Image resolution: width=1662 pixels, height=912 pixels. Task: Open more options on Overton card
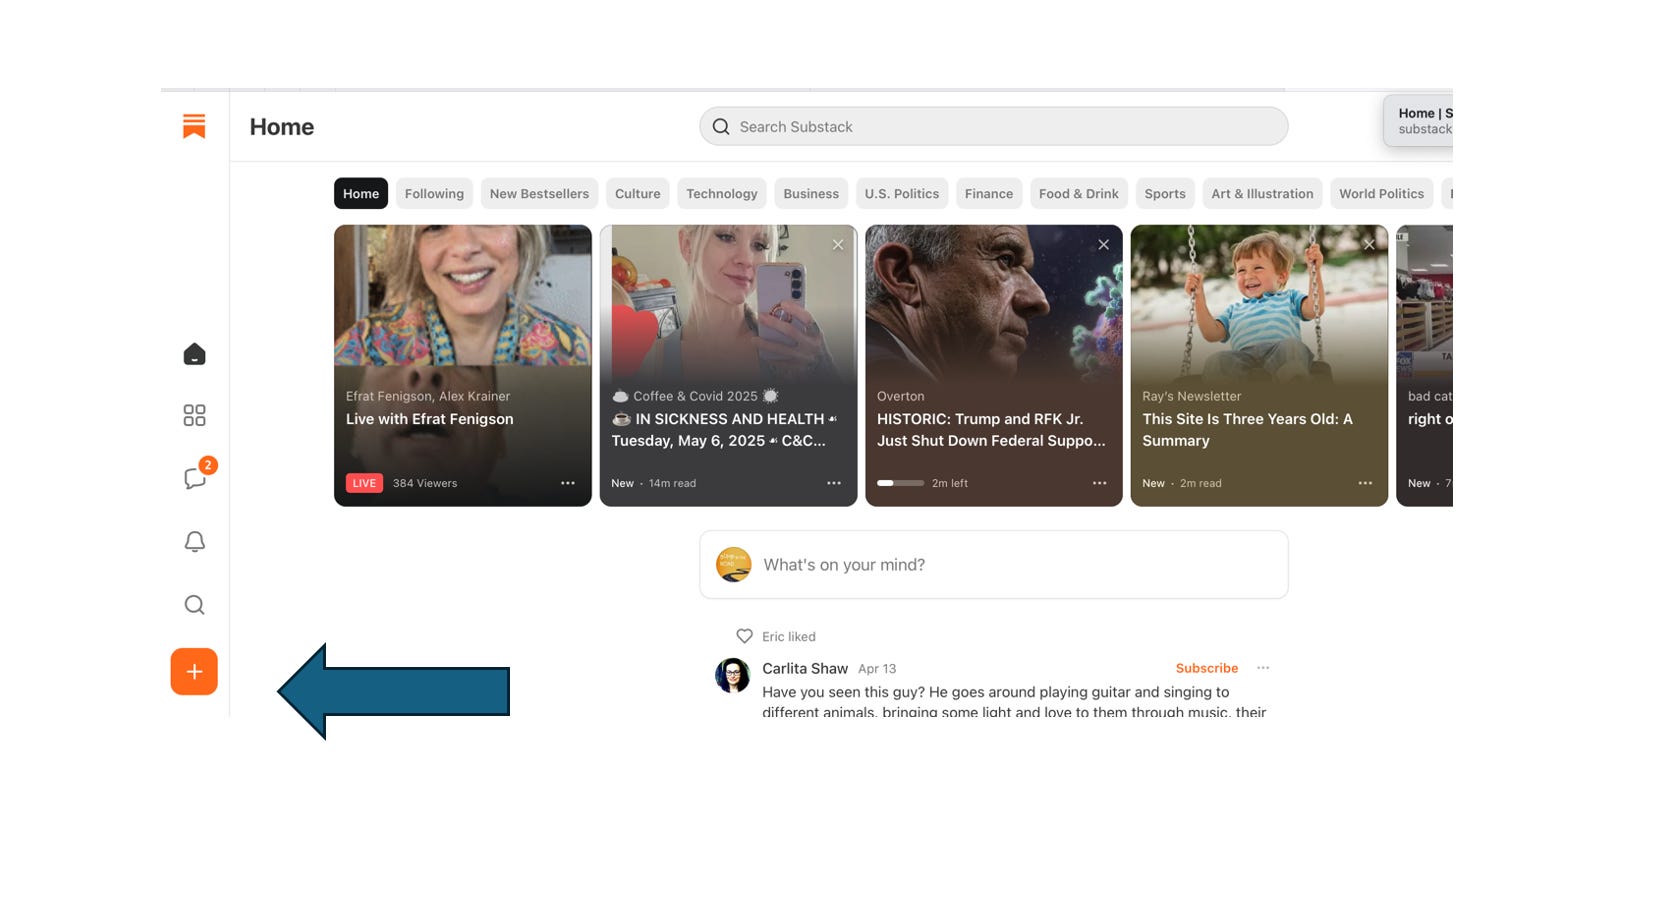(x=1100, y=483)
